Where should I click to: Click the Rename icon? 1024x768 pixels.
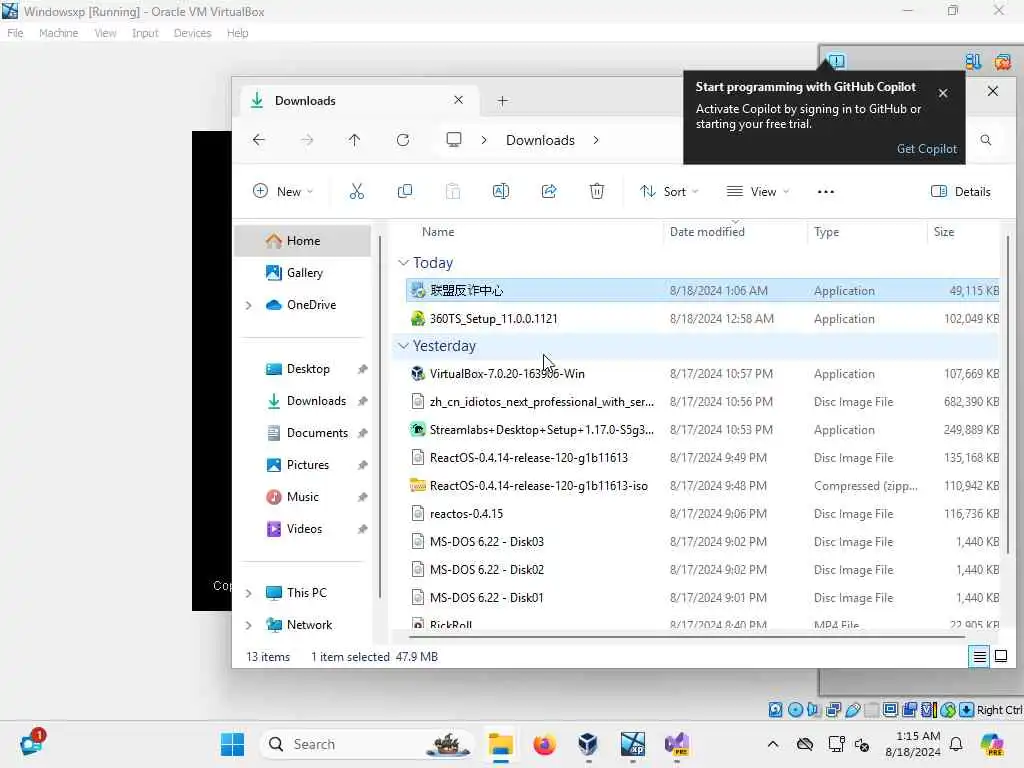(x=501, y=191)
